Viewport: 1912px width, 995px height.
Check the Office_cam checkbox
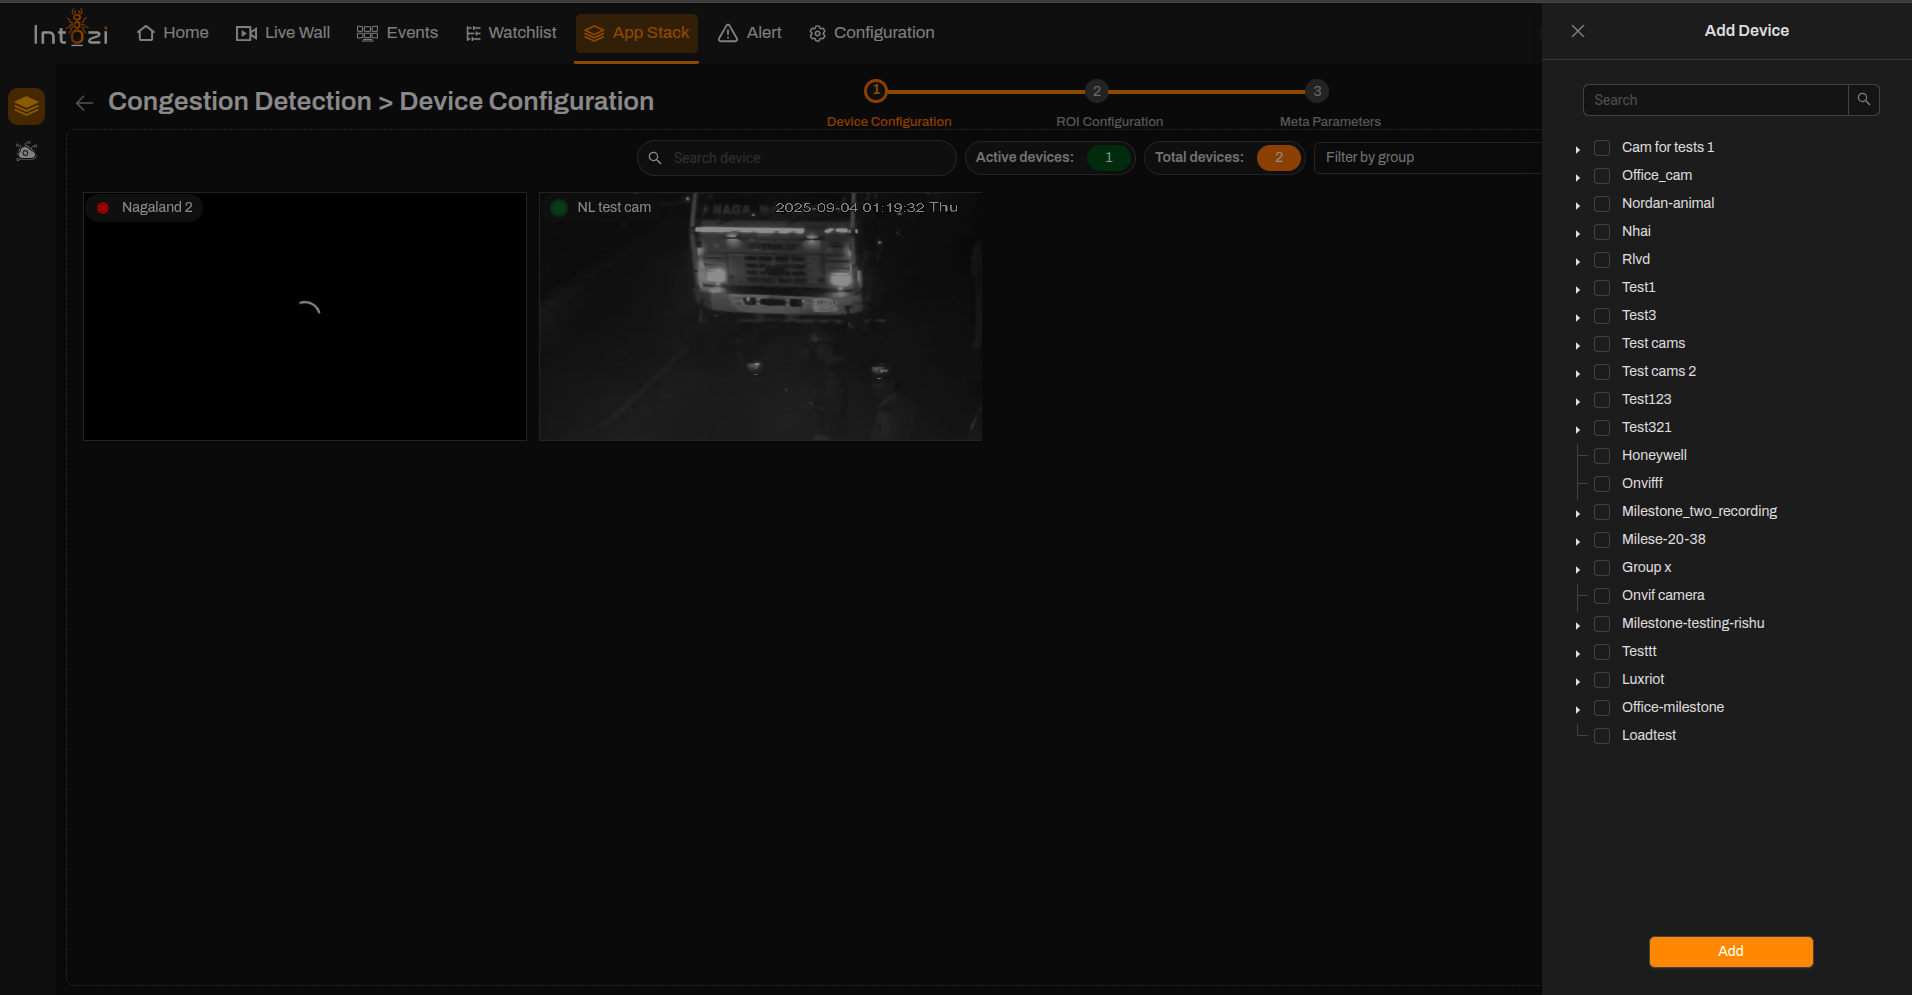[1602, 176]
